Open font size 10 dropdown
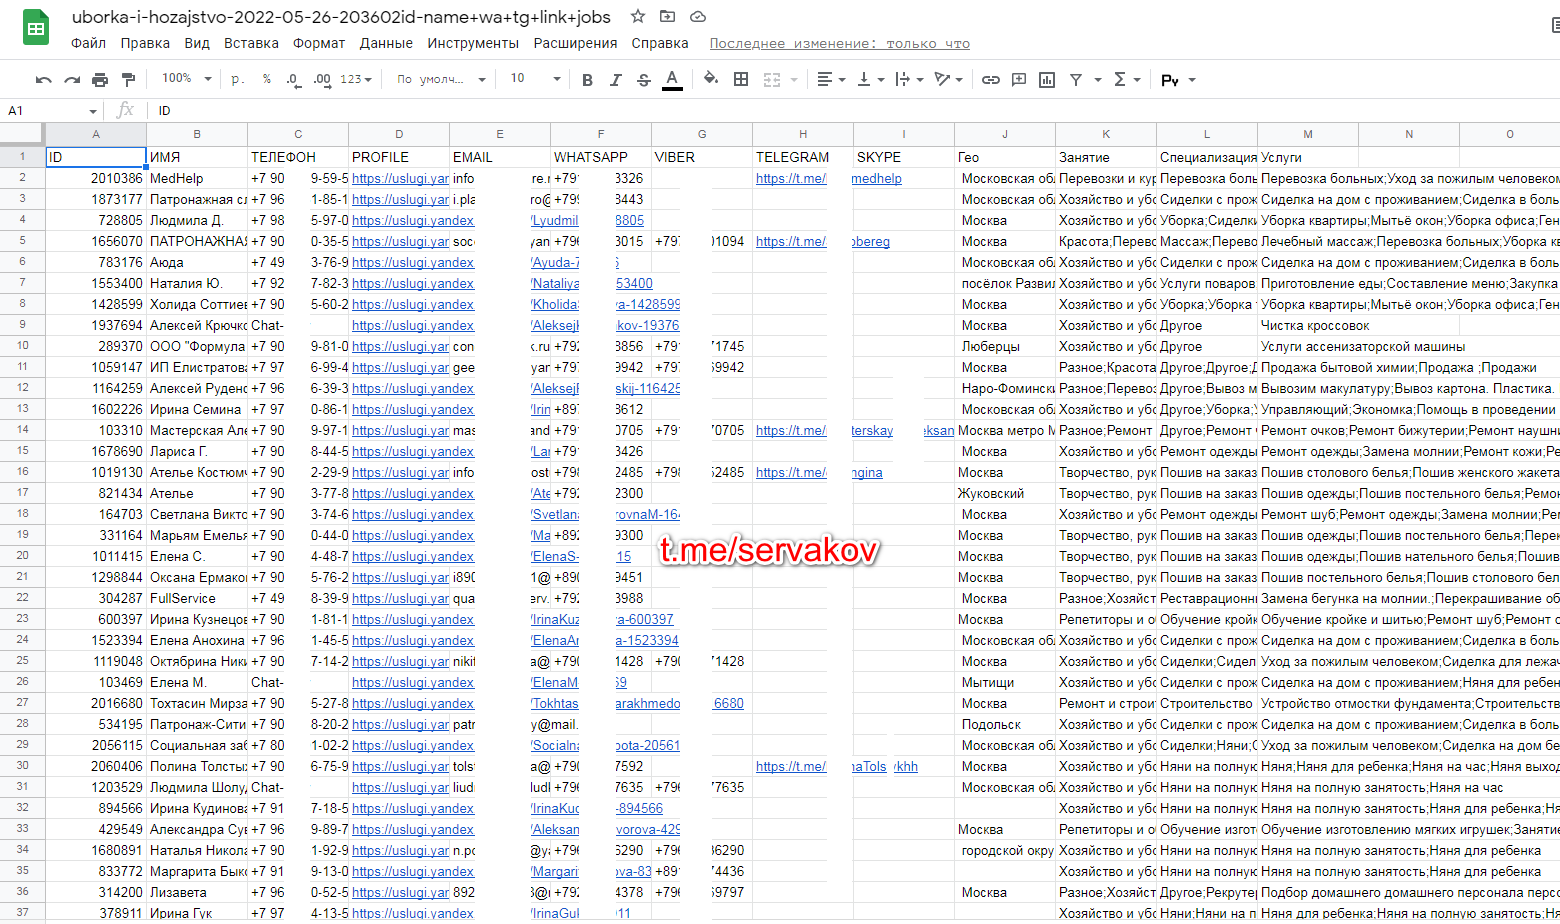The image size is (1560, 924). (x=535, y=79)
